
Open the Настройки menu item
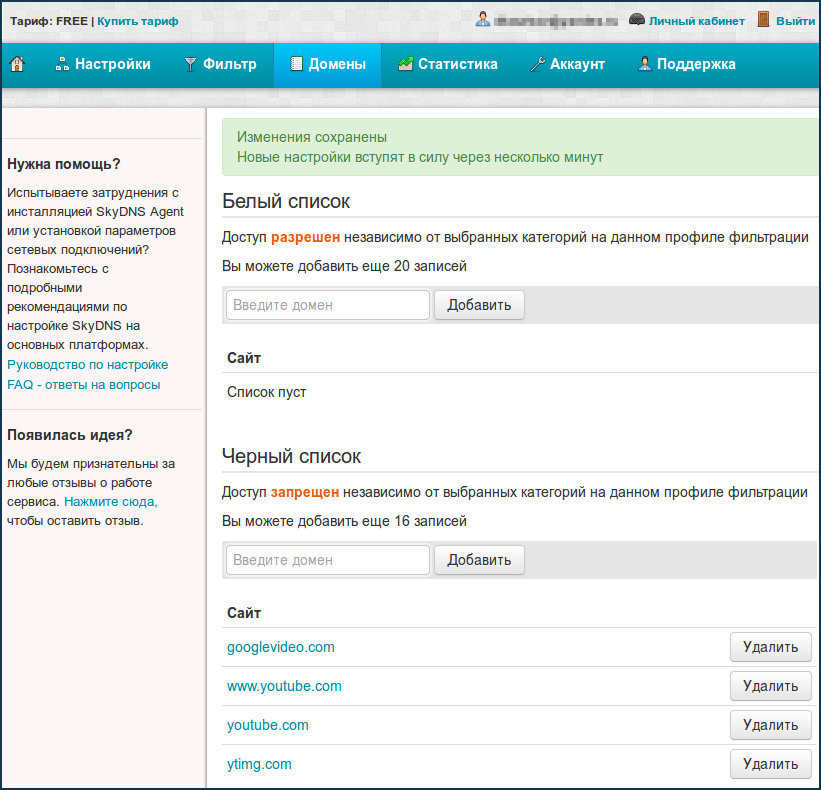102,64
